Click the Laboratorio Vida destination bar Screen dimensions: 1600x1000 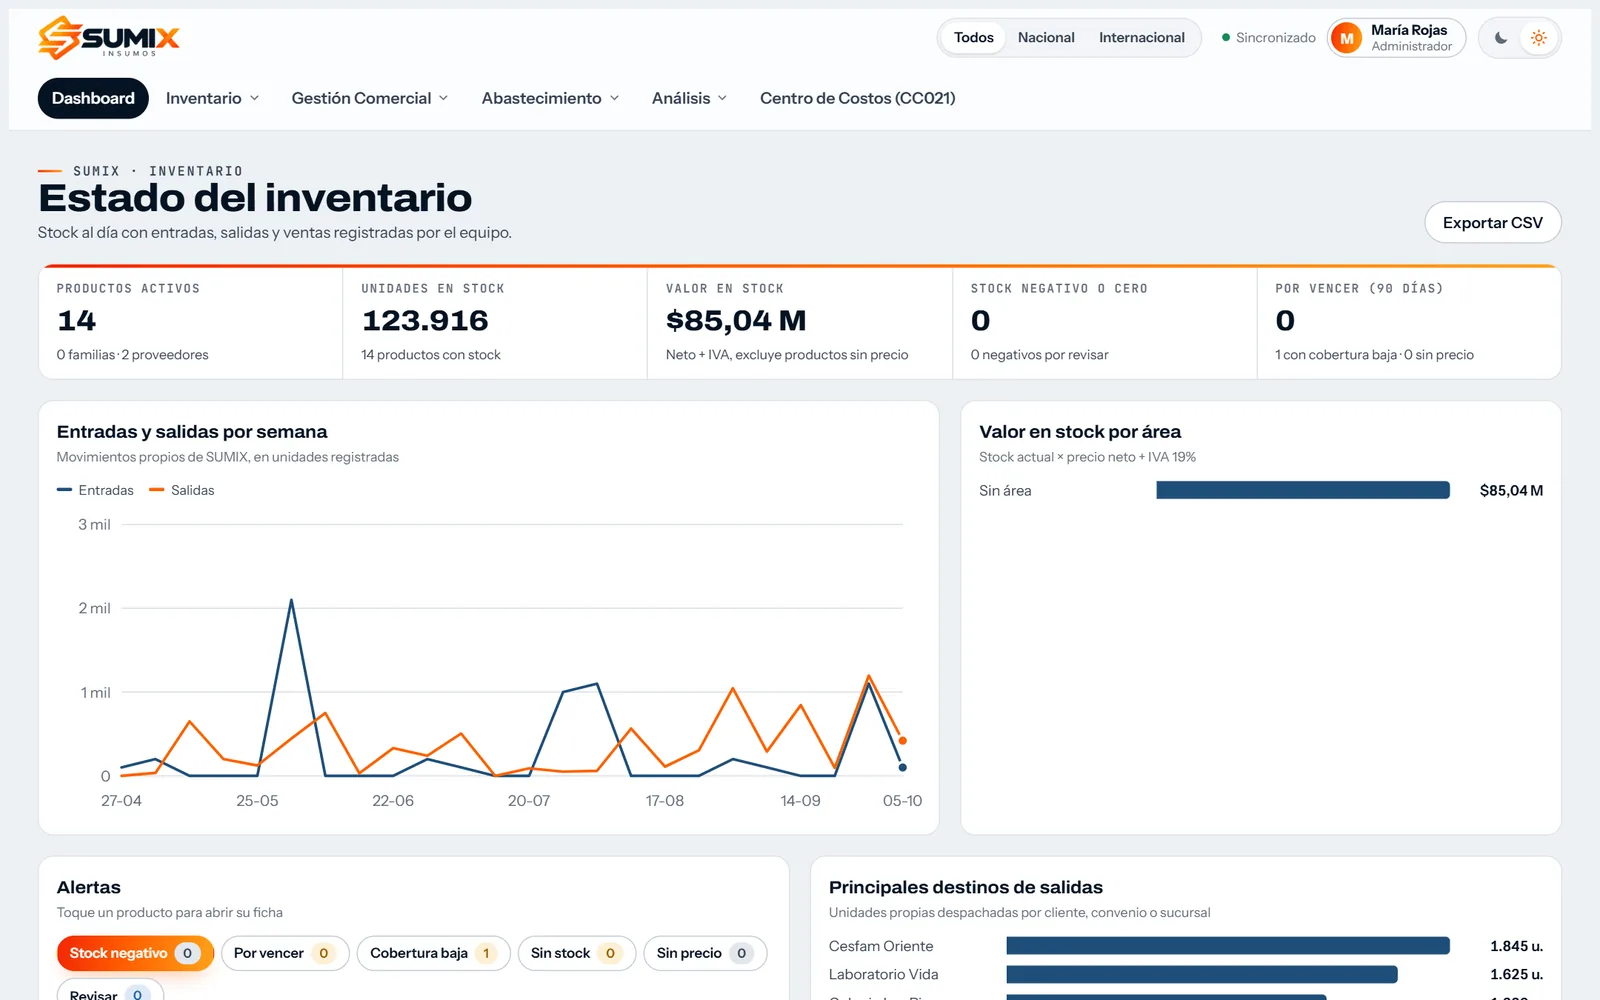click(1202, 974)
